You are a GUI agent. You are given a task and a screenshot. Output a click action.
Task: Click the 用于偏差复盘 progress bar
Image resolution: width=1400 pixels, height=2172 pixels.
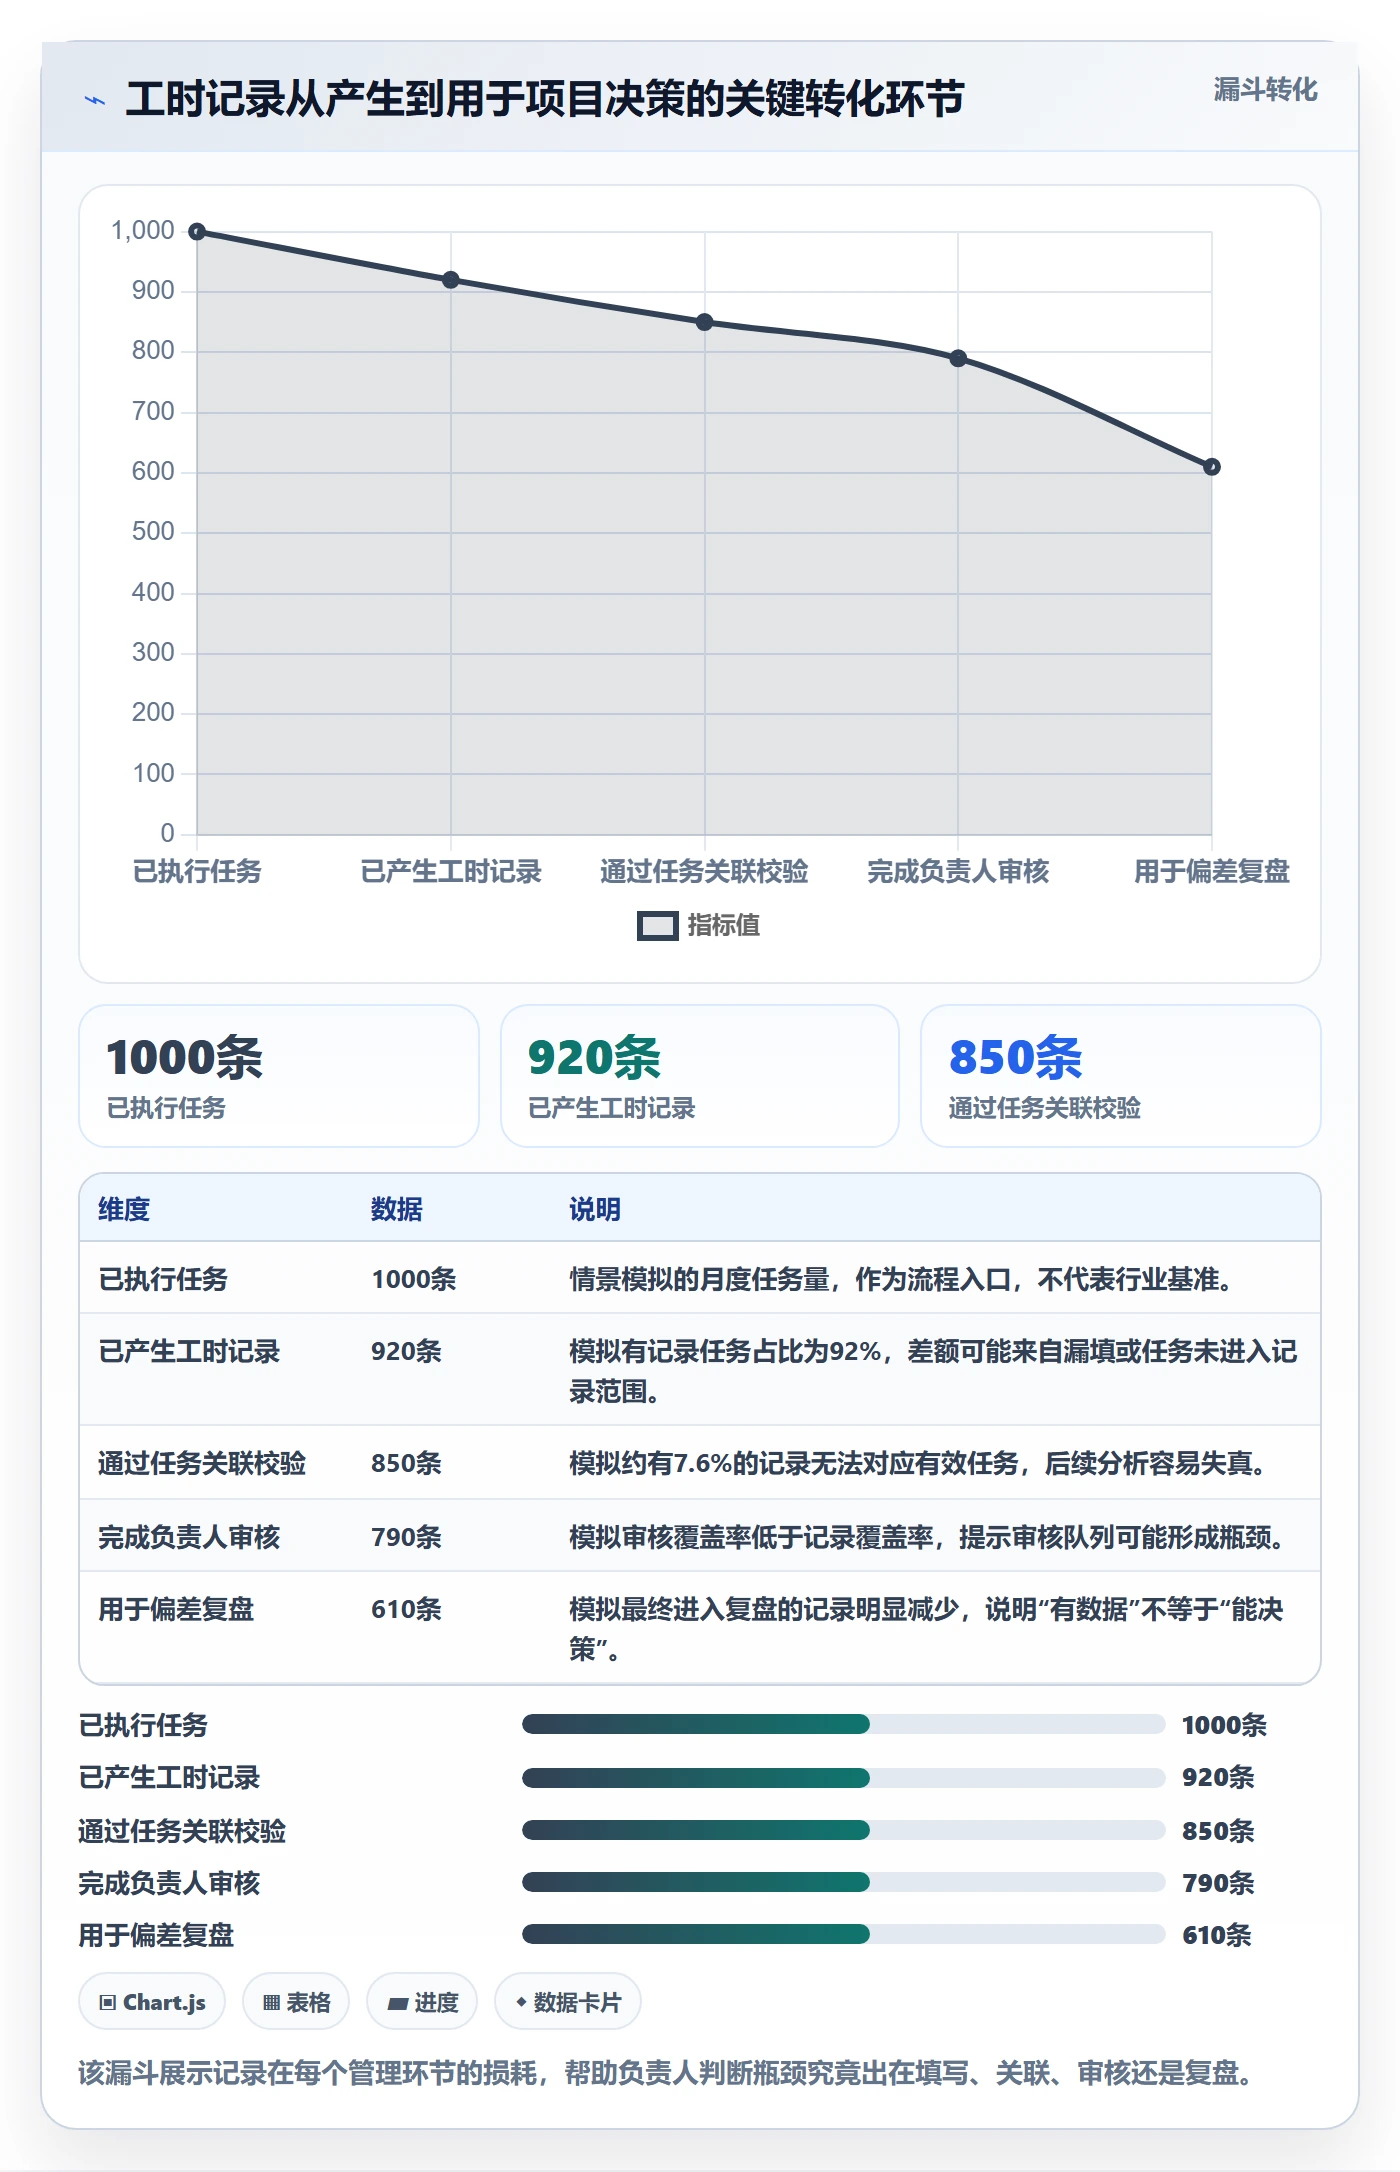pyautogui.click(x=843, y=1934)
